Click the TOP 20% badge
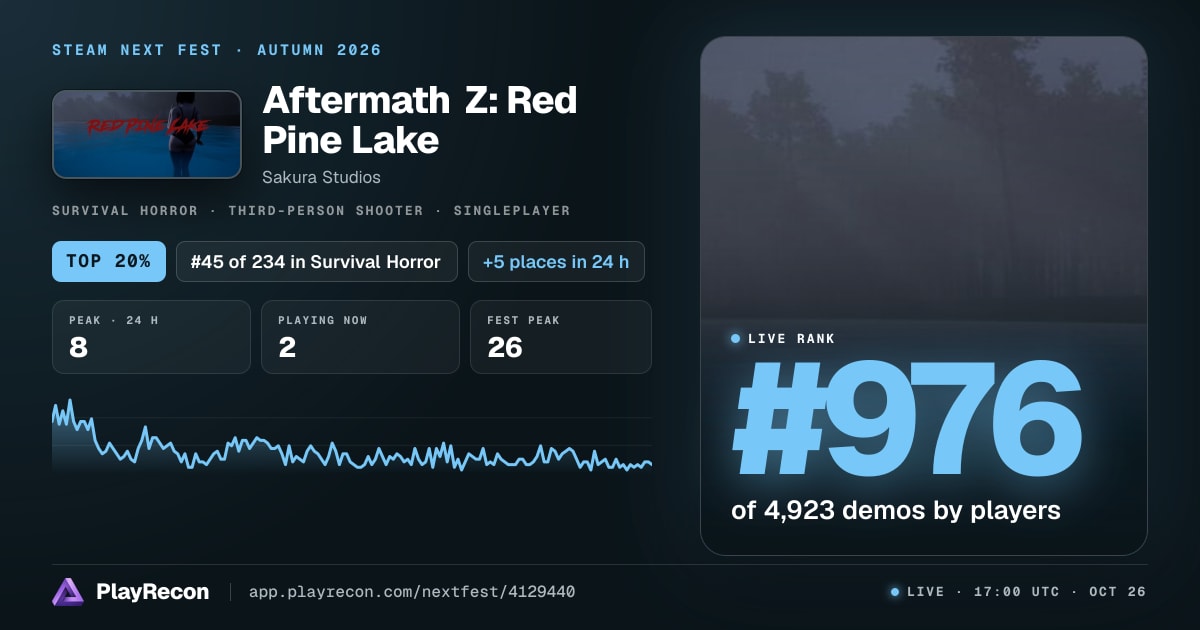 108,262
